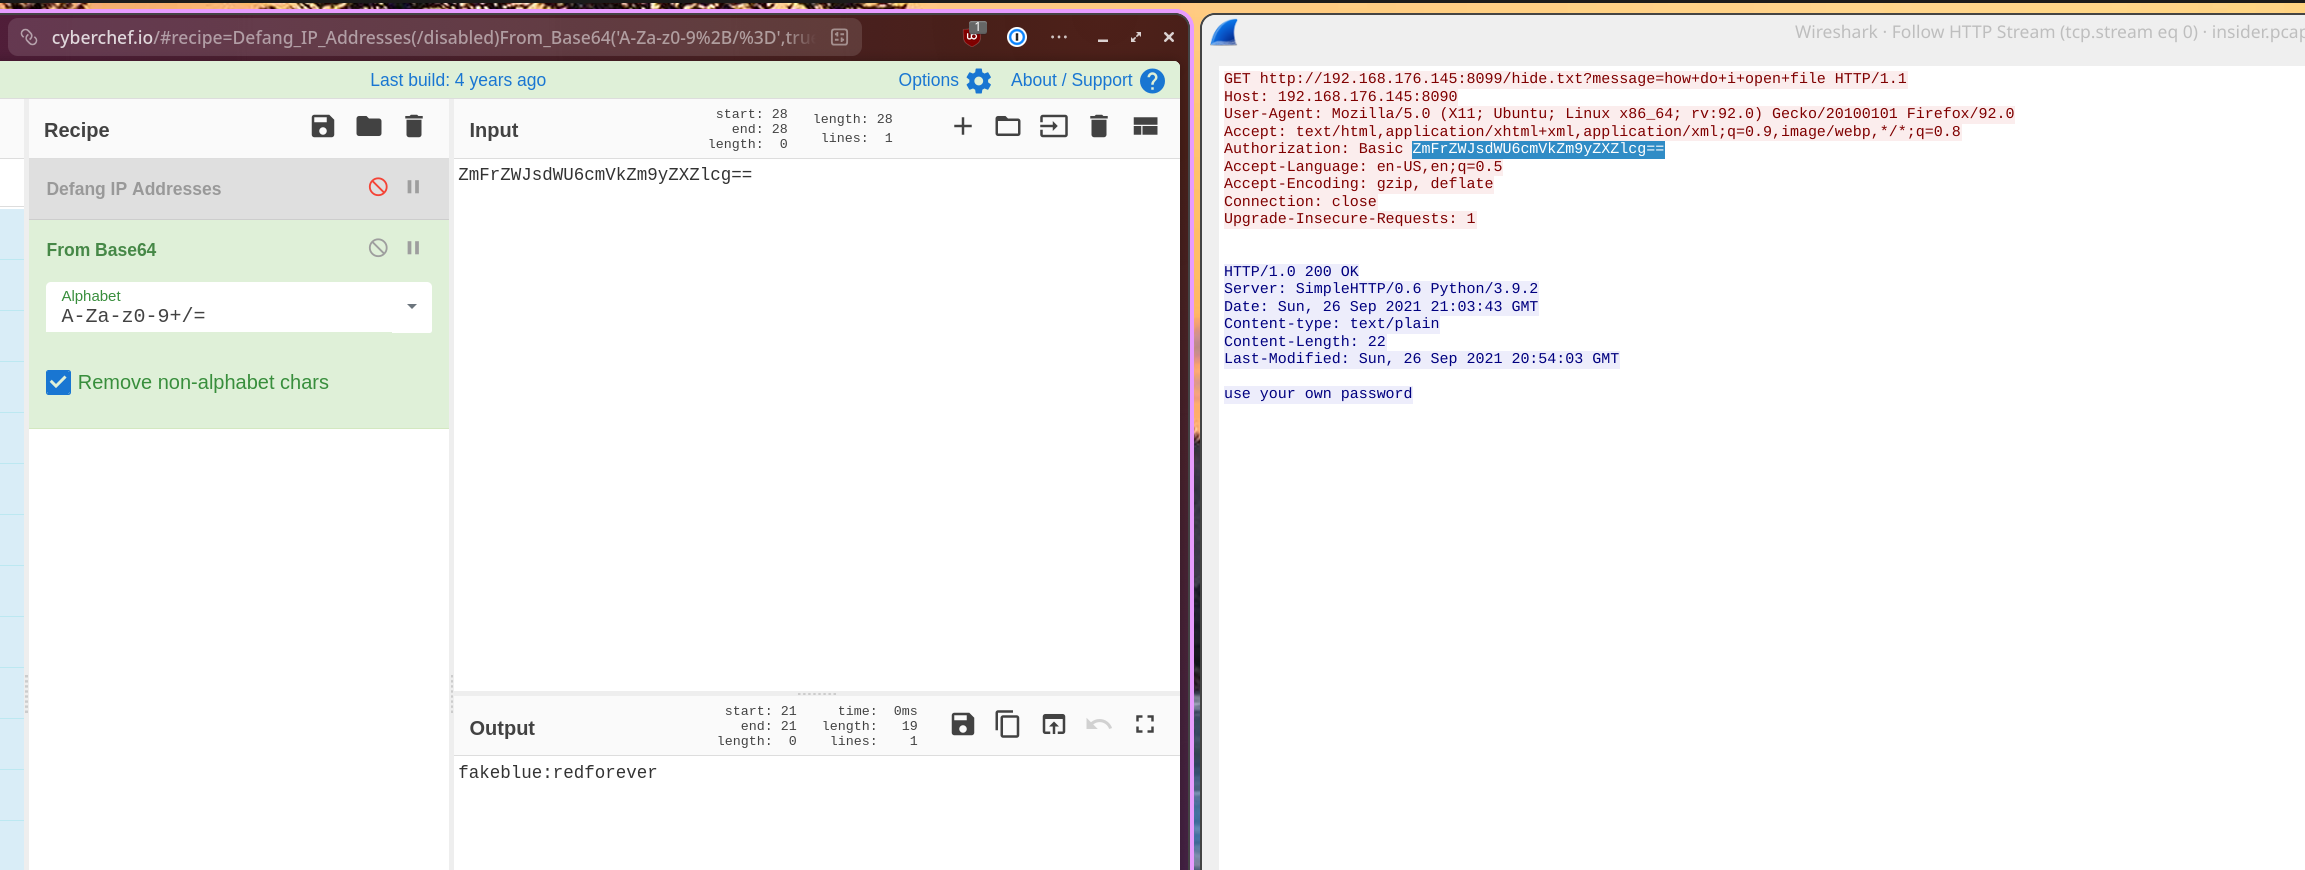This screenshot has height=870, width=2305.
Task: Open a folder as input
Action: 1007,127
